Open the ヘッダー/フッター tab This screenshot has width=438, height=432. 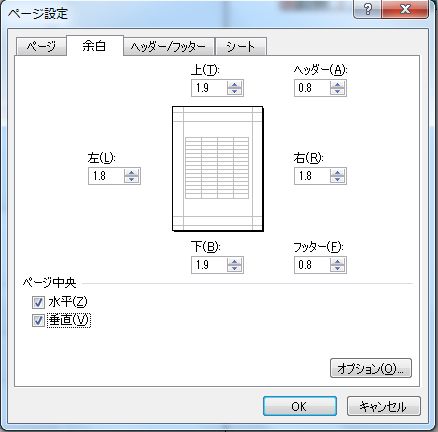tap(168, 47)
